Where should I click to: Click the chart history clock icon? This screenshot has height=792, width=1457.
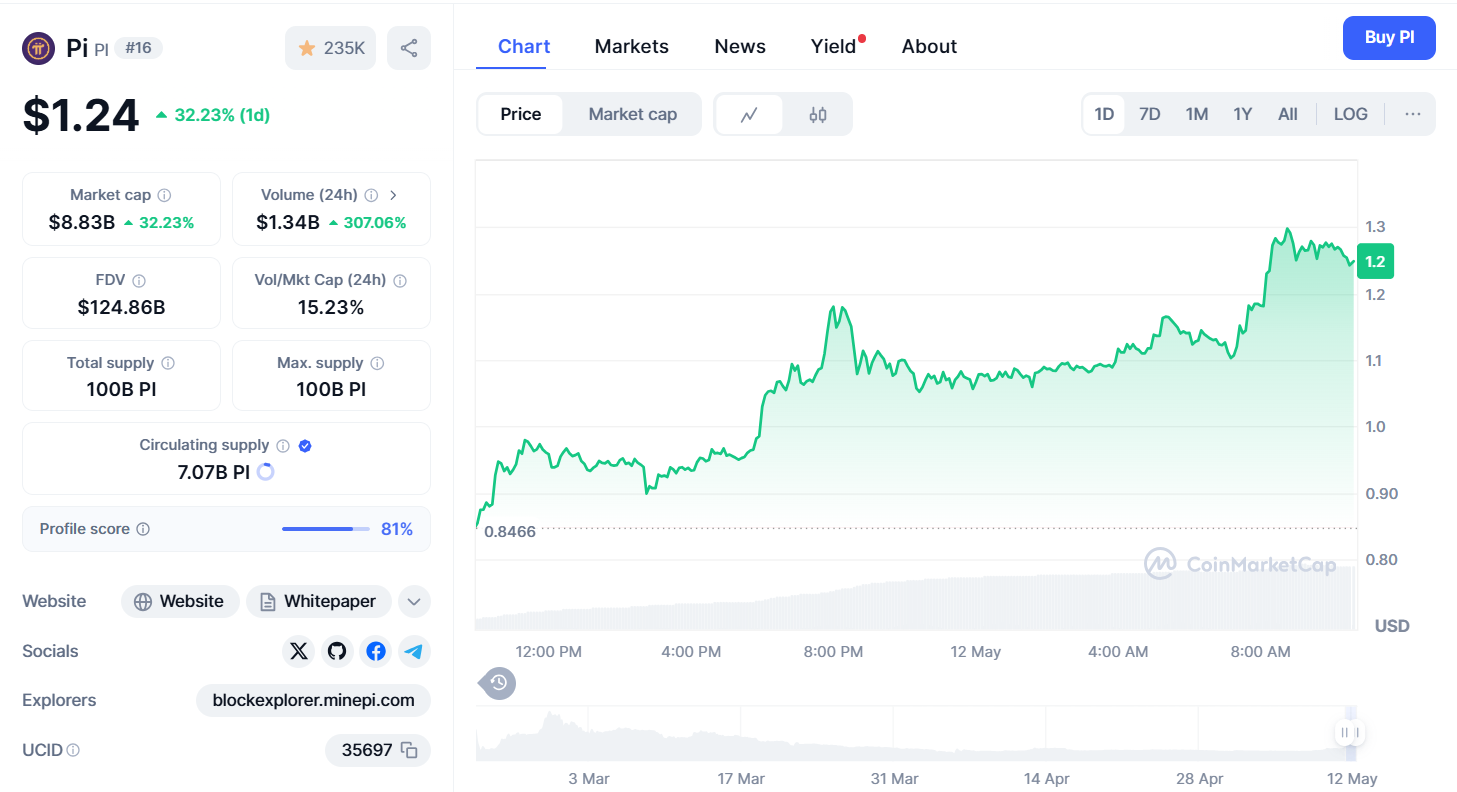point(498,684)
